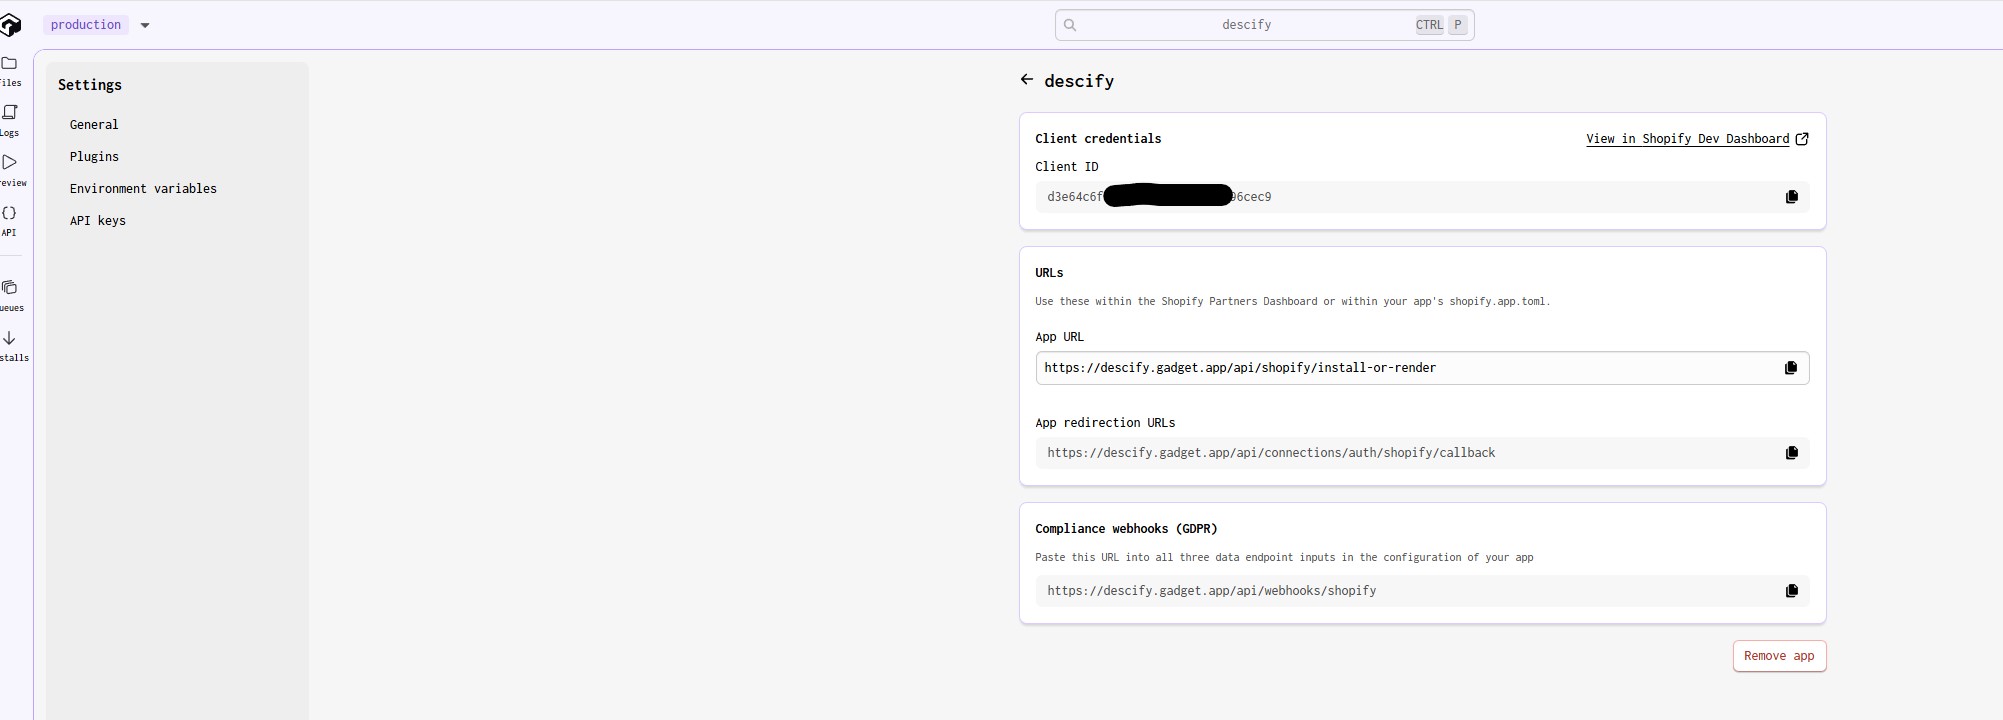Screen dimensions: 2003x720
Task: Click the App redirection URL field
Action: pyautogui.click(x=1422, y=453)
